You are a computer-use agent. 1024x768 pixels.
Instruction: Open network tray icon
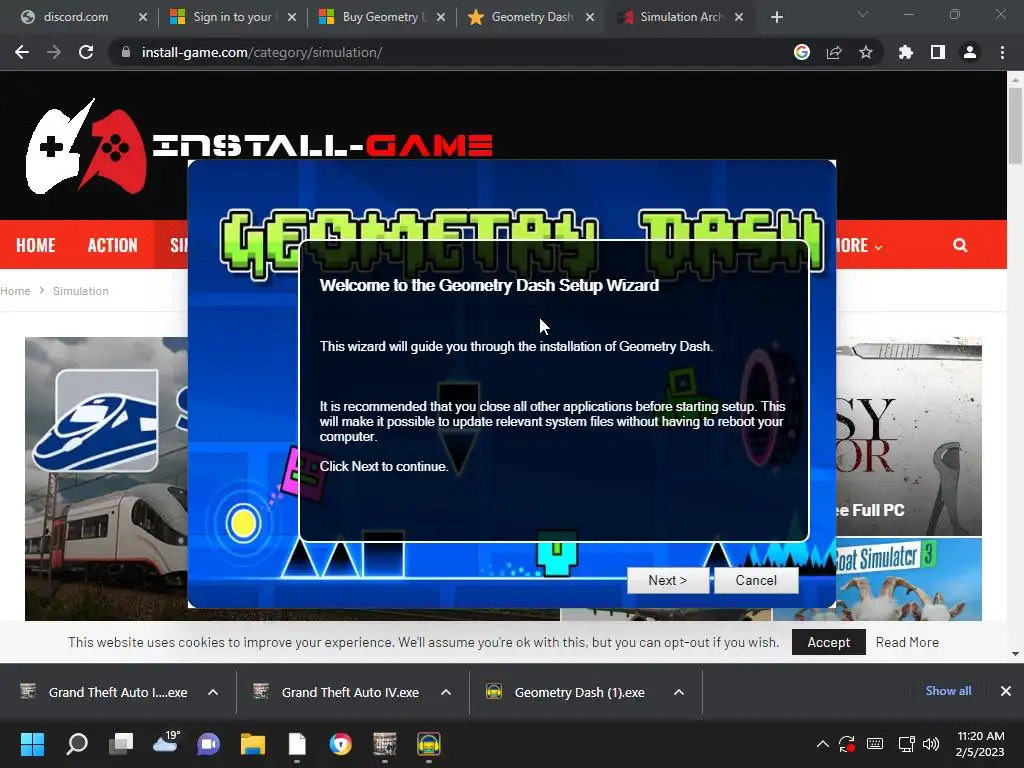click(x=906, y=744)
